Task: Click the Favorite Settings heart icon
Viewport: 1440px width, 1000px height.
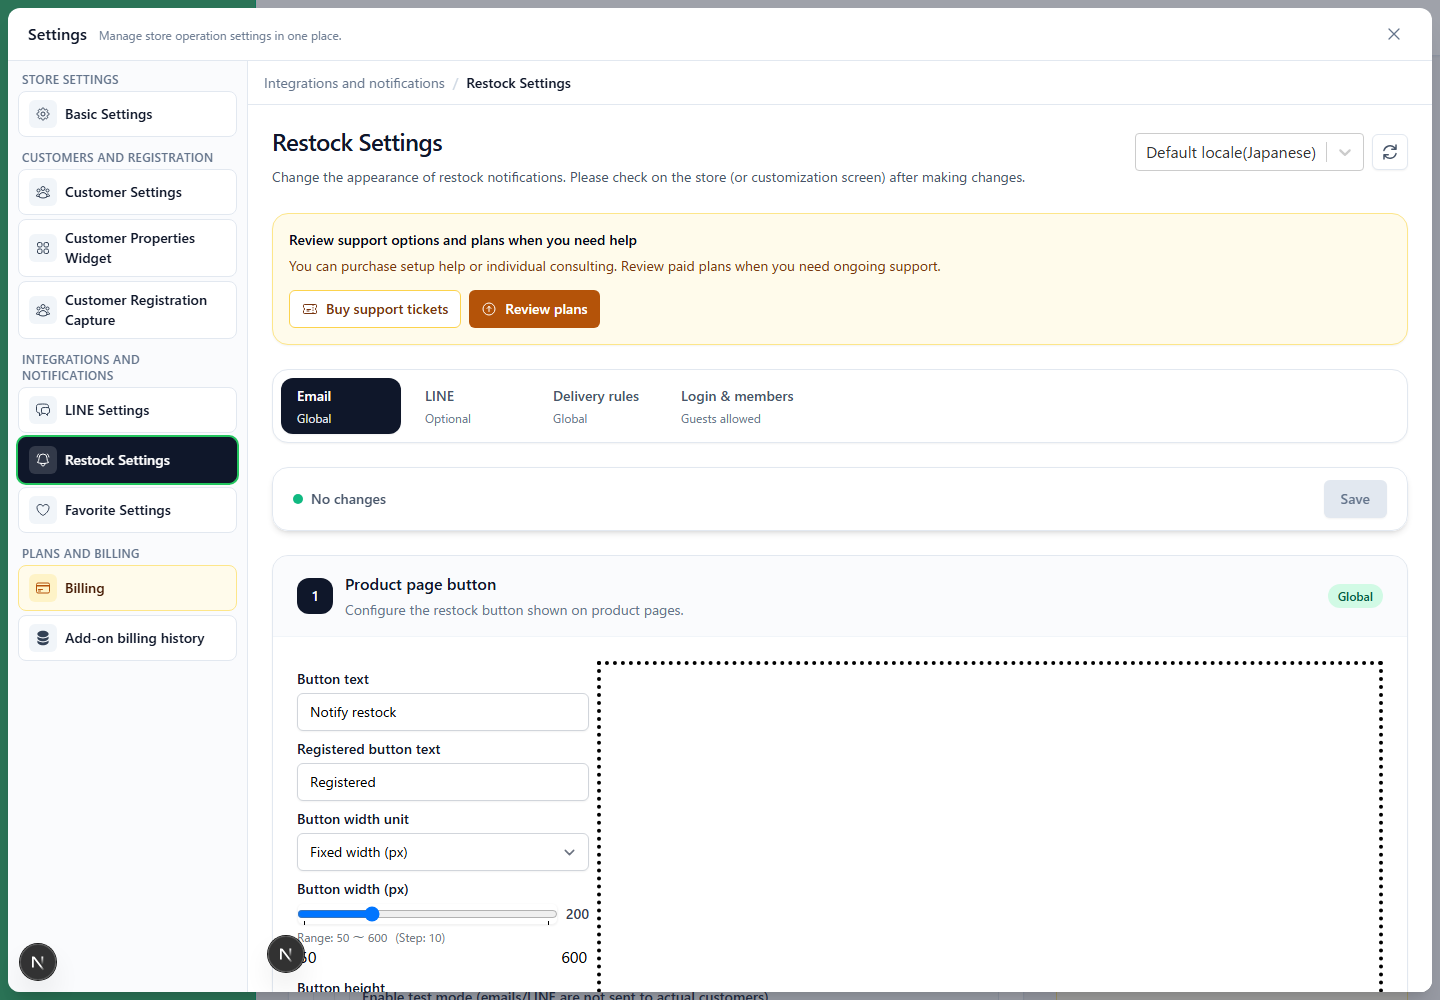Action: coord(43,510)
